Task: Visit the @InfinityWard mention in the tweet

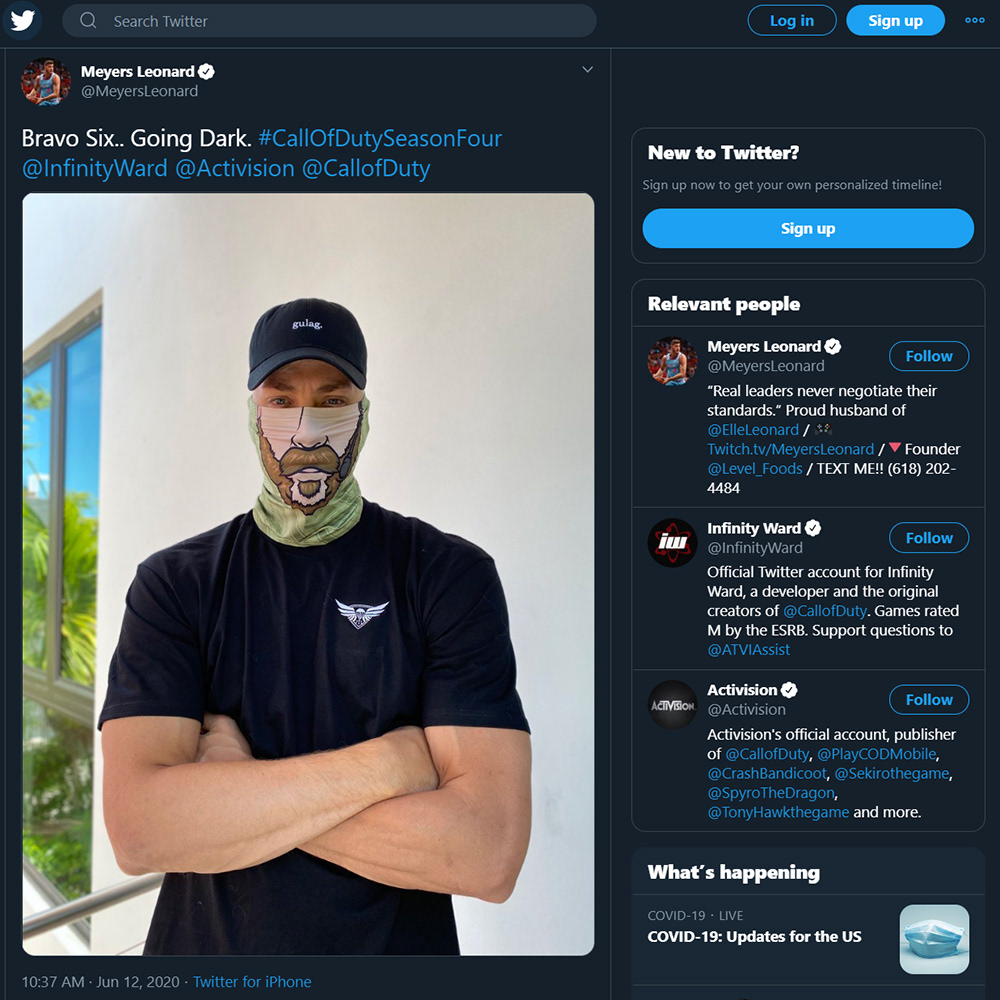Action: (x=95, y=168)
